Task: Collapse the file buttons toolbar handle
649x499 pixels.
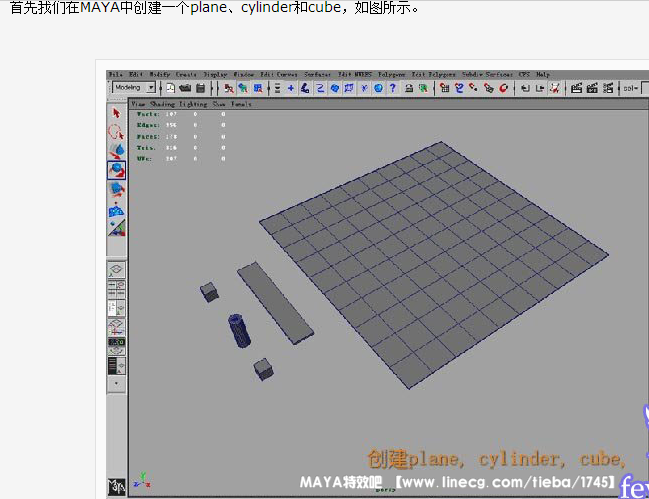Action: pyautogui.click(x=161, y=88)
